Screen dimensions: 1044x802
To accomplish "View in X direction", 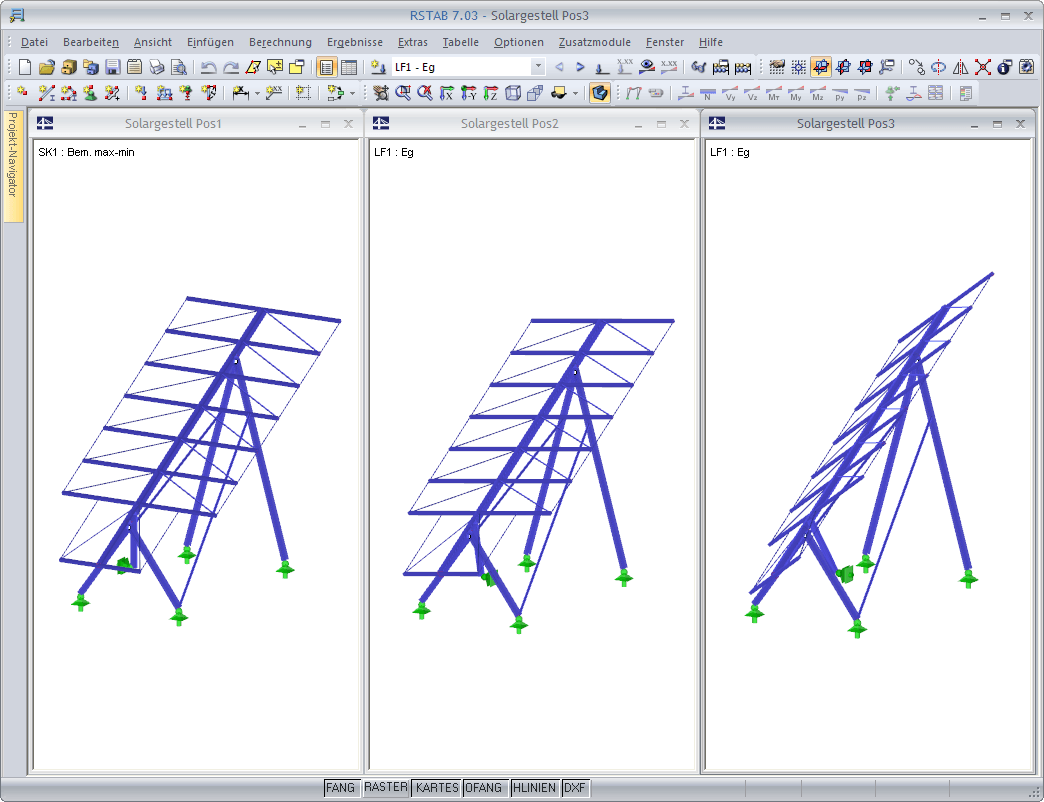I will coord(447,93).
